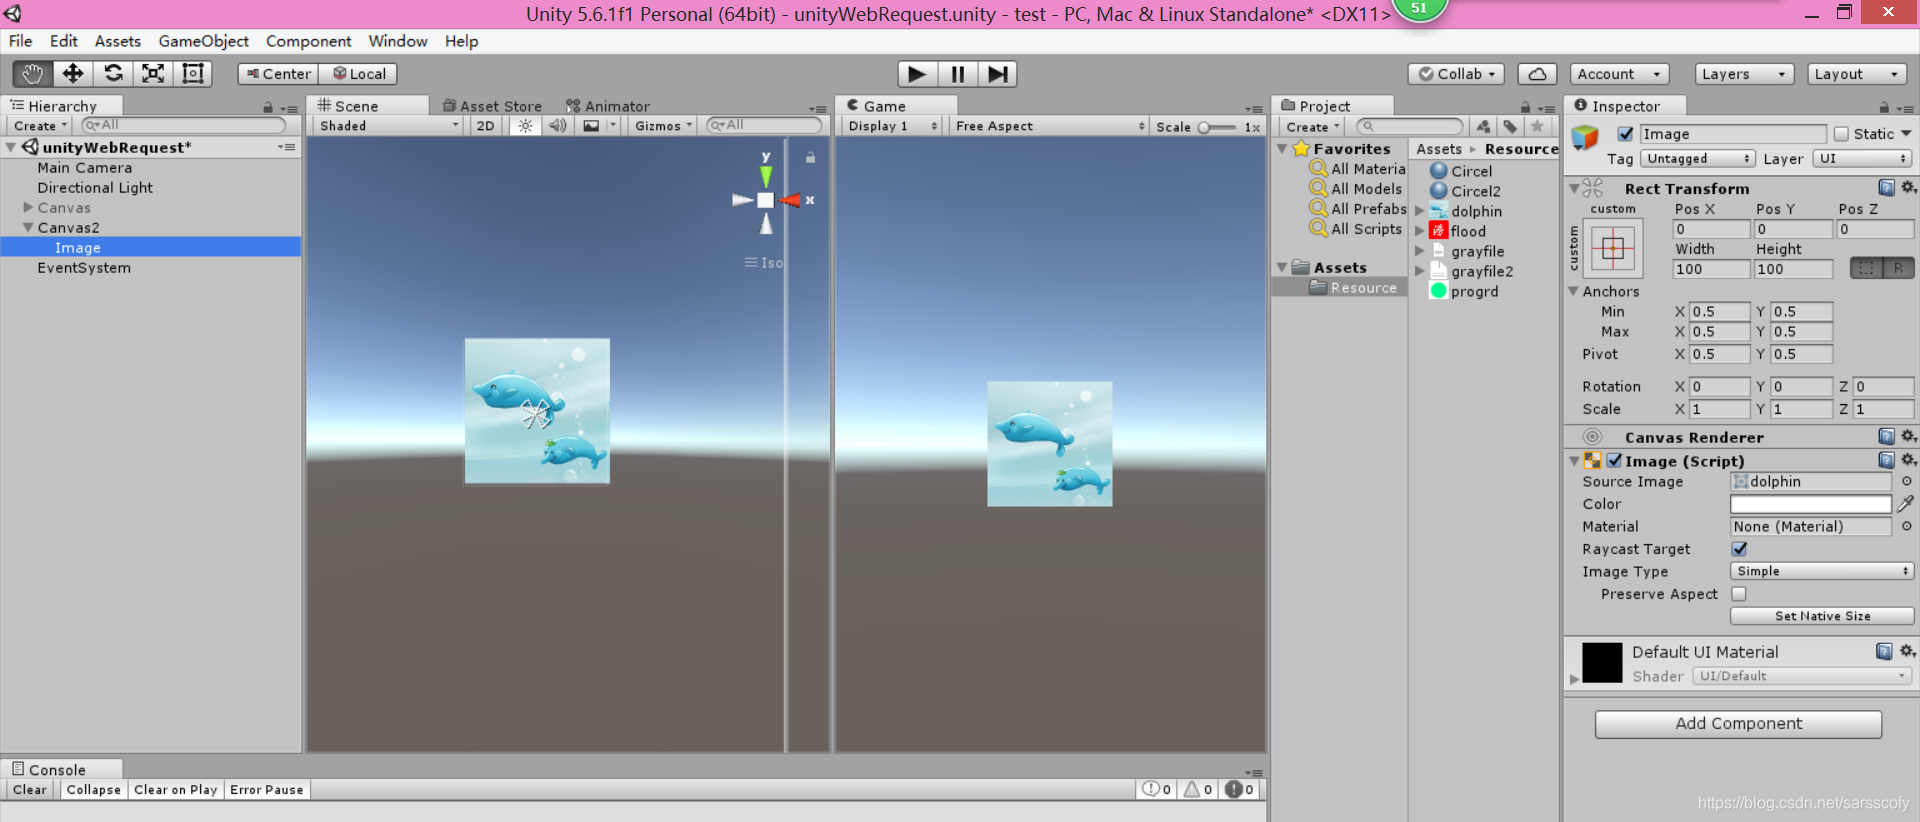Viewport: 1920px width, 822px height.
Task: Open Image Color swatch
Action: click(1811, 504)
